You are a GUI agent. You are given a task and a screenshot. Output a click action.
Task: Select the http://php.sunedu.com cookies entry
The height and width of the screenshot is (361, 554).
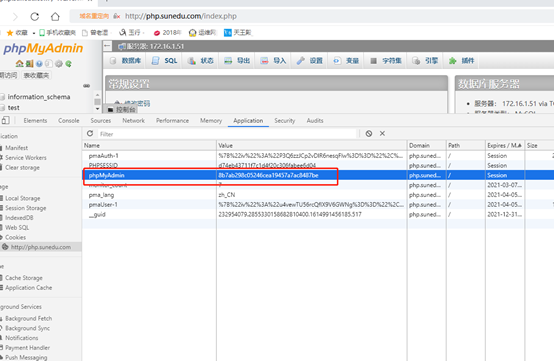(x=41, y=247)
